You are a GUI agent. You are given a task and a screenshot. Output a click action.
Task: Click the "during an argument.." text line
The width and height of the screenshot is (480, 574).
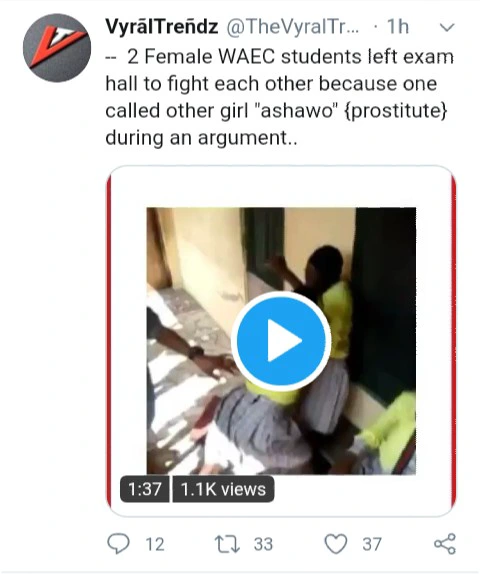pyautogui.click(x=201, y=138)
